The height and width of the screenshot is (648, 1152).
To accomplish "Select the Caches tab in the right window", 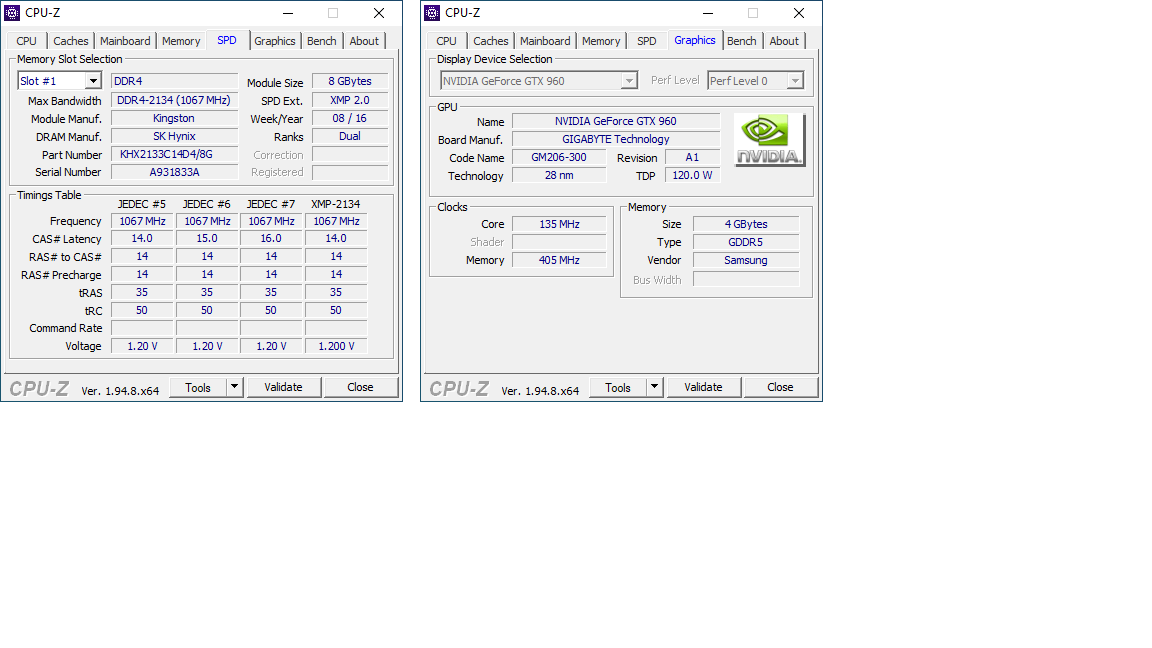I will pos(491,41).
